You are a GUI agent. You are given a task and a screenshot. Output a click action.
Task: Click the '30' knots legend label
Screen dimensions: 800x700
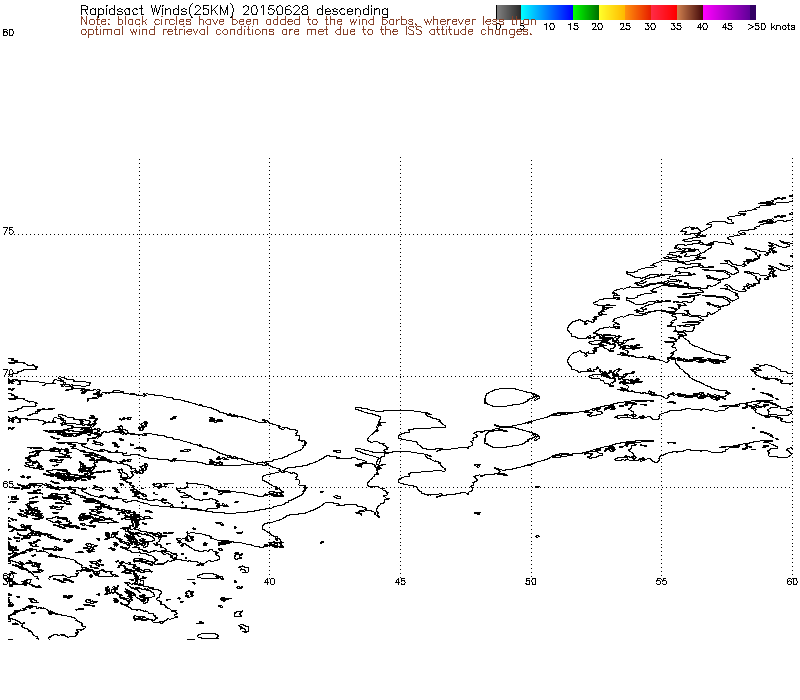coord(650,27)
